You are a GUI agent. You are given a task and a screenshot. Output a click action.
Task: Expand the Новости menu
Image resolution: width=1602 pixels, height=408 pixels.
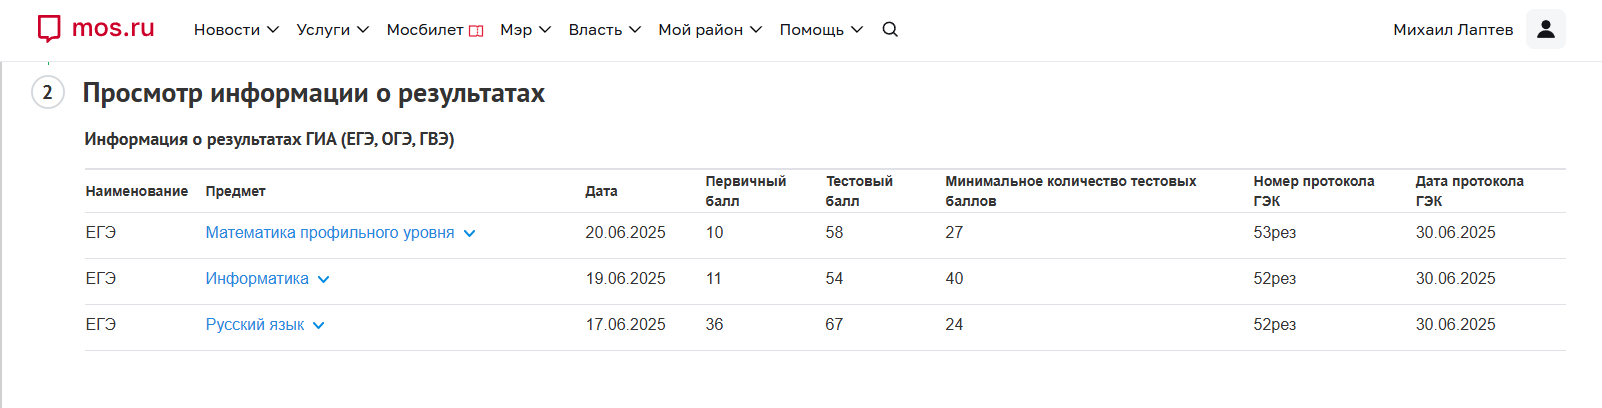pos(236,30)
